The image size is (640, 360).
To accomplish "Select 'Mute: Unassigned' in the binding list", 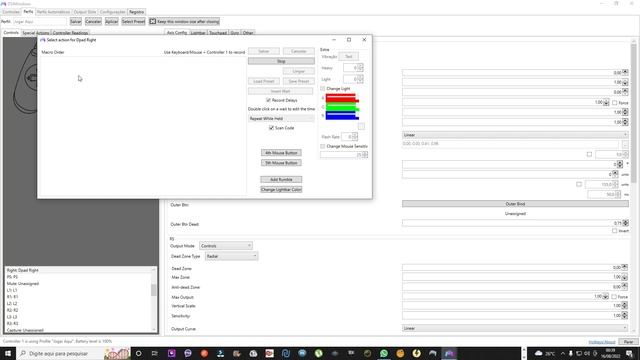I will (23, 284).
